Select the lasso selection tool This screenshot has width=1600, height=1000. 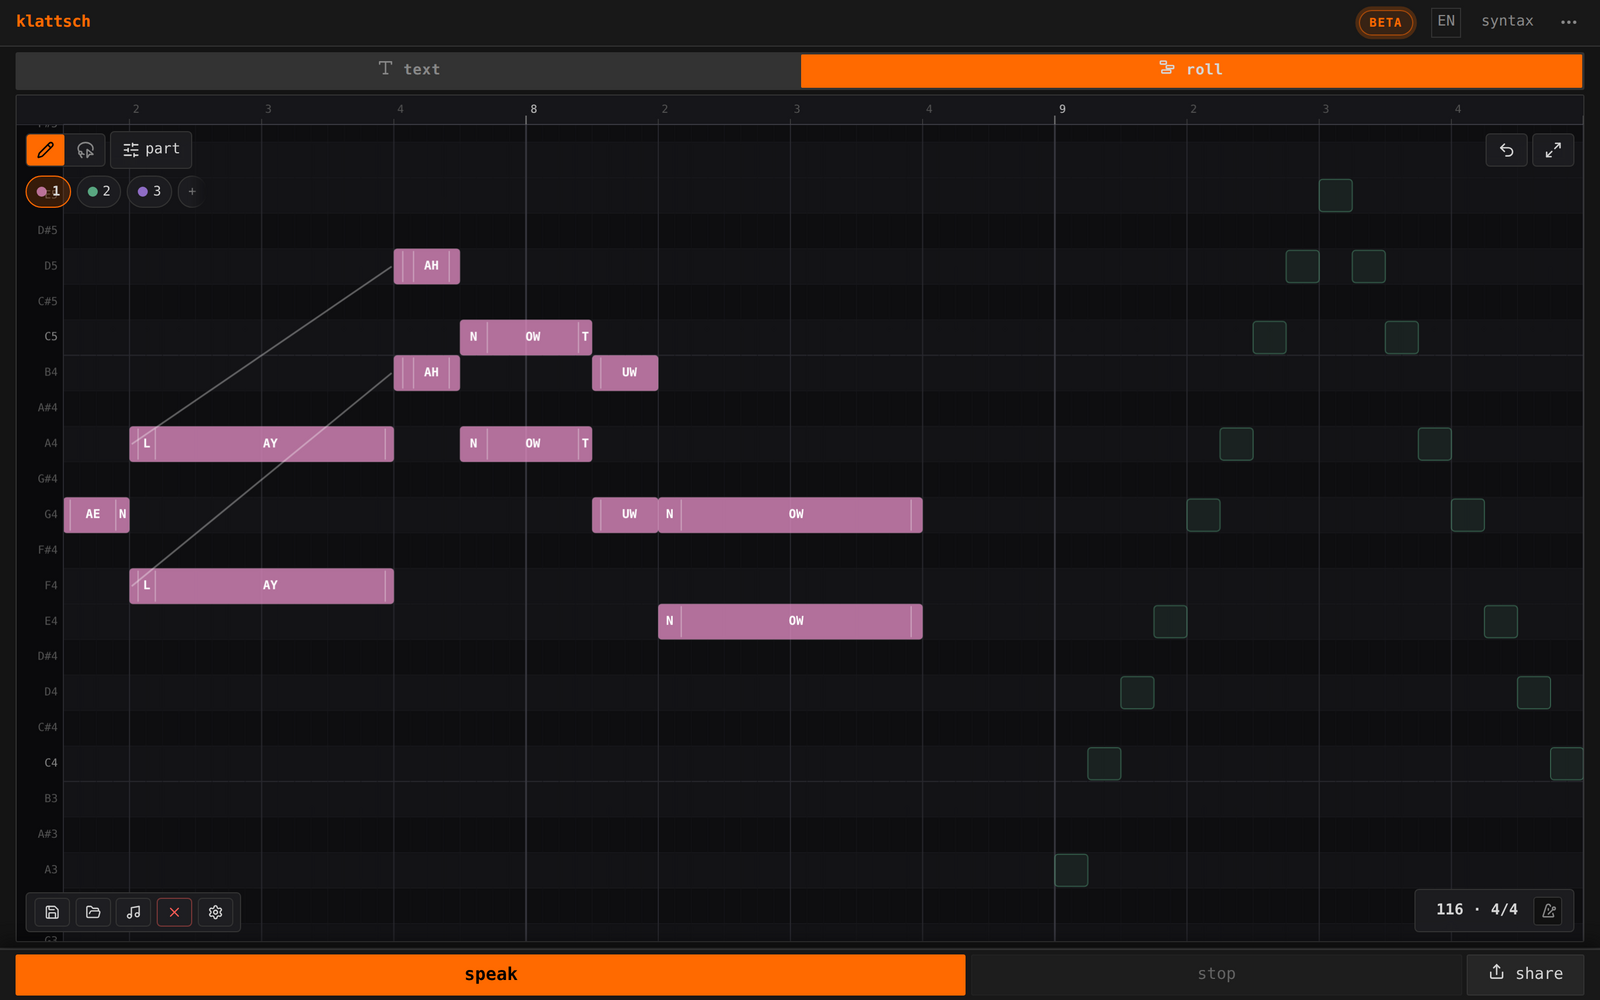tap(85, 150)
